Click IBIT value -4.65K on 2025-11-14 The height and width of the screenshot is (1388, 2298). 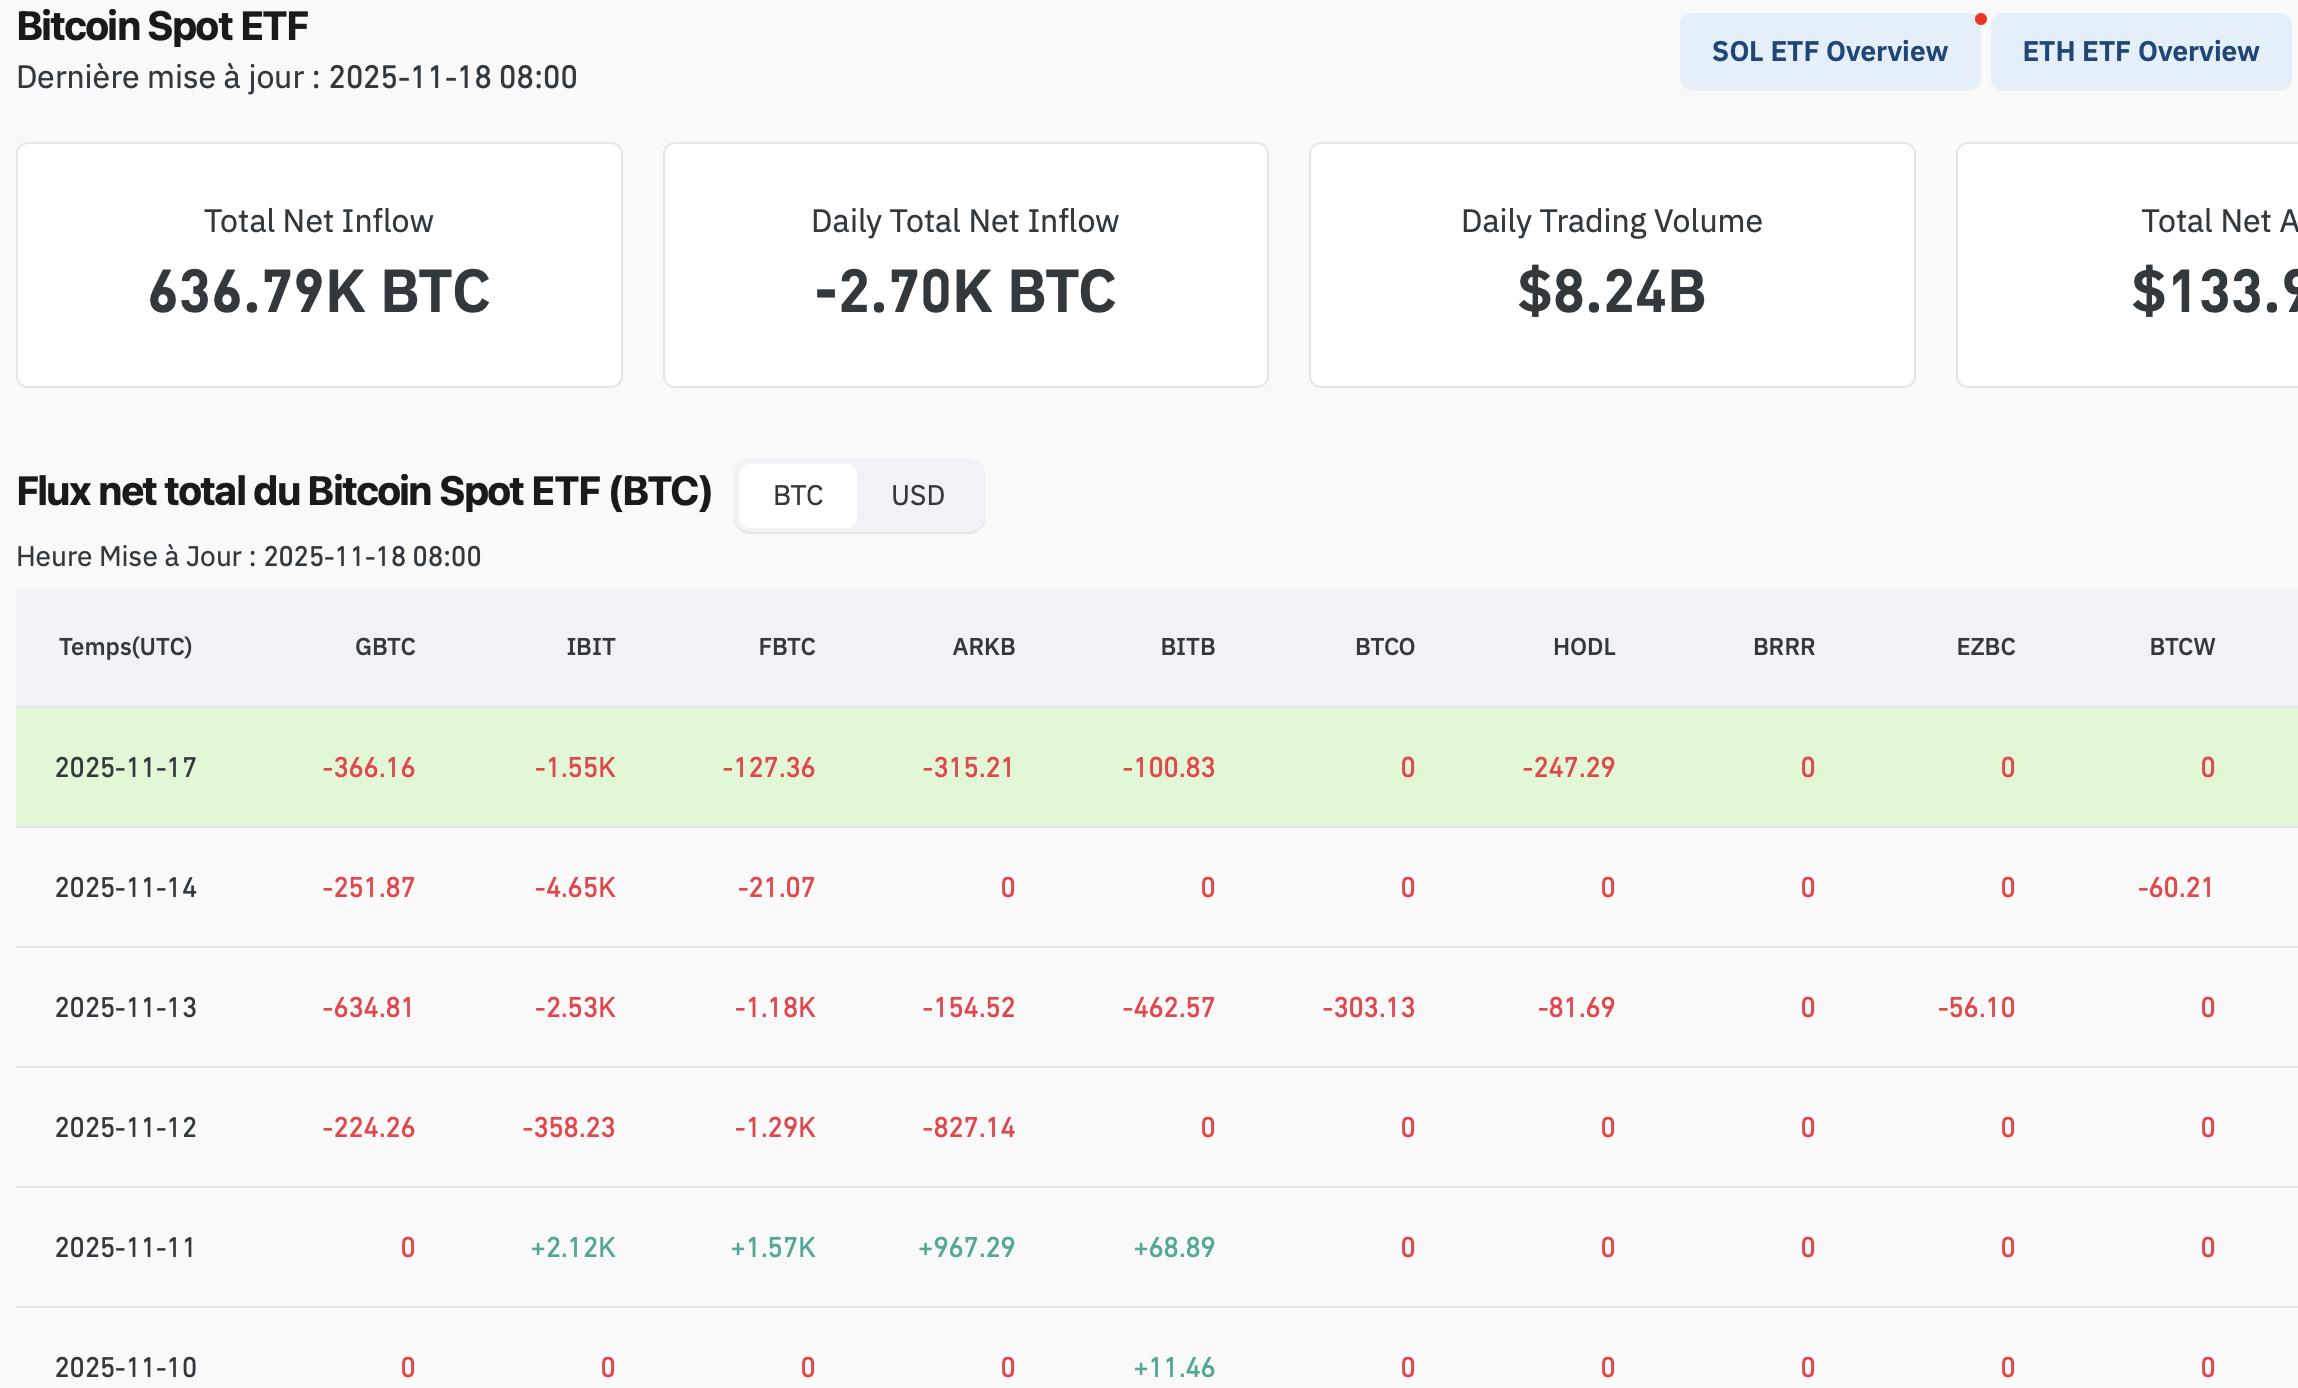coord(575,888)
